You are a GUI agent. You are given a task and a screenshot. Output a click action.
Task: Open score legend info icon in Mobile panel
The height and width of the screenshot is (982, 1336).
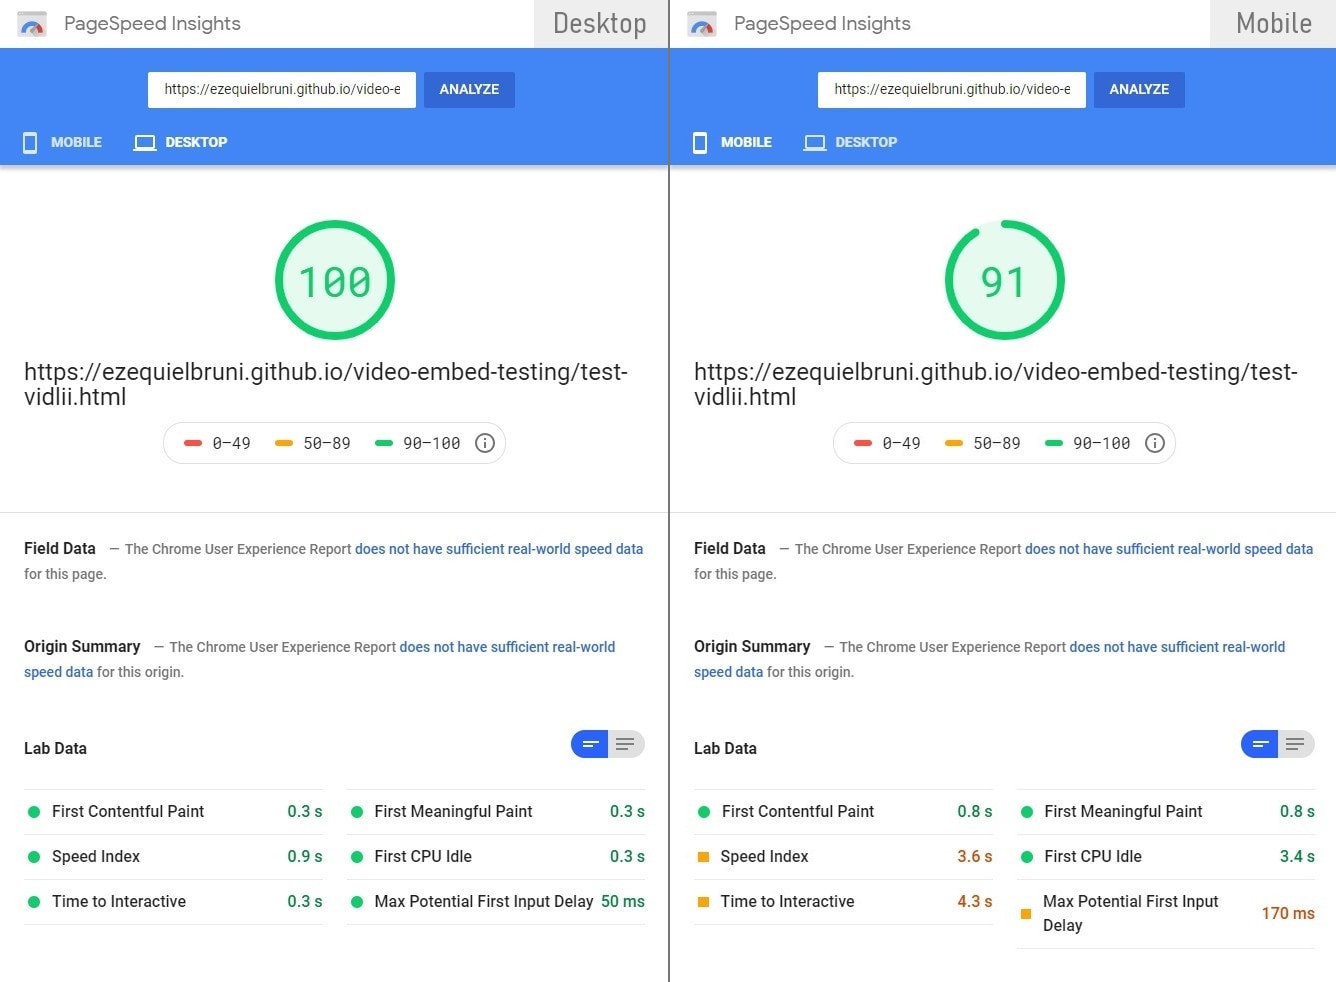pos(1155,443)
